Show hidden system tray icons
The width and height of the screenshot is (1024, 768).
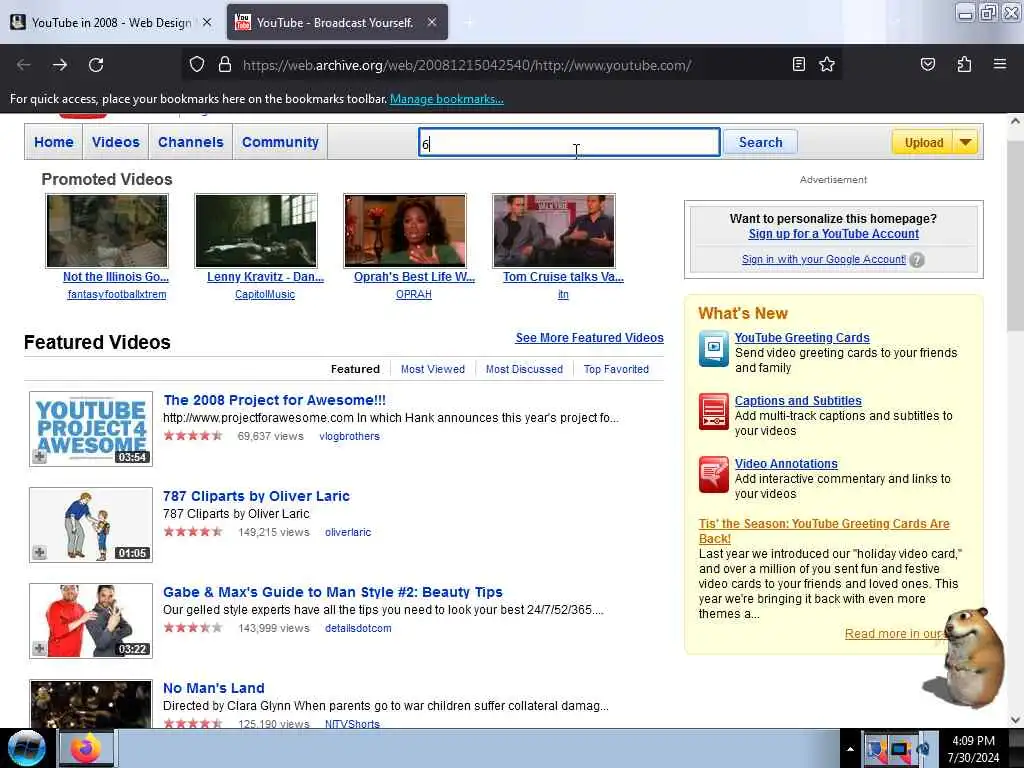tap(850, 749)
